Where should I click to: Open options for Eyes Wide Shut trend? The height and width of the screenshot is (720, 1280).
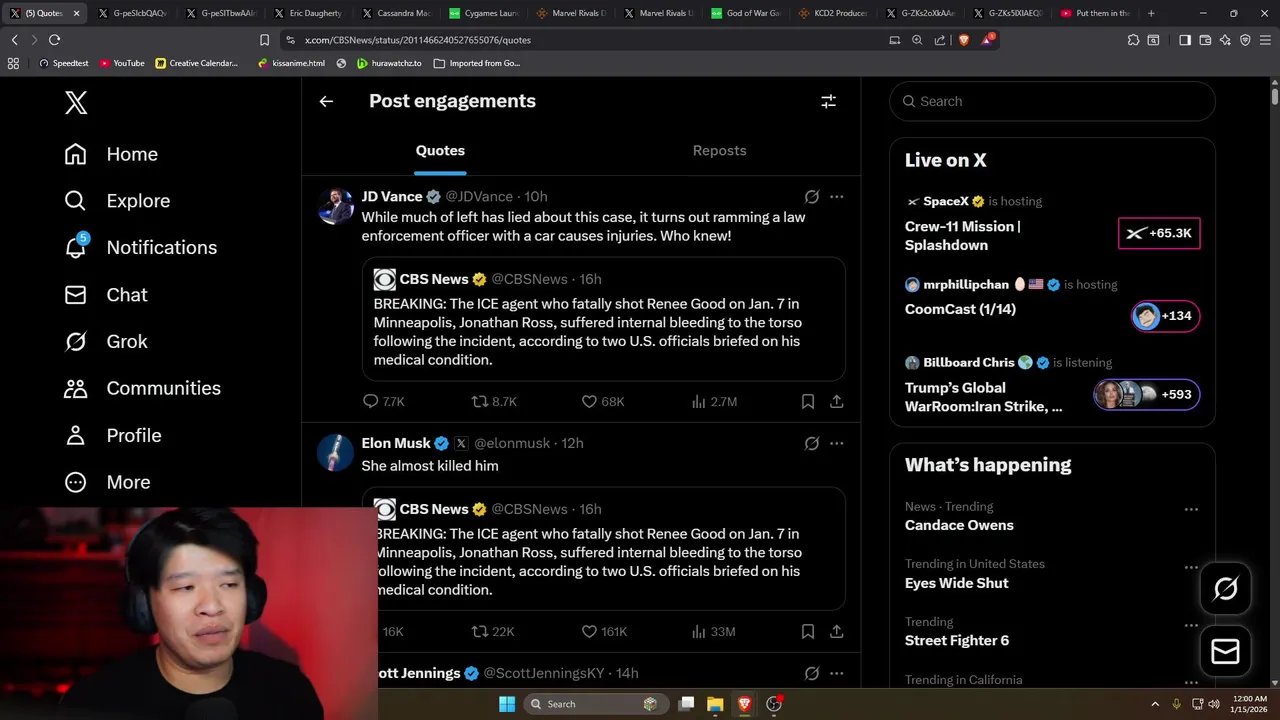pos(1191,567)
